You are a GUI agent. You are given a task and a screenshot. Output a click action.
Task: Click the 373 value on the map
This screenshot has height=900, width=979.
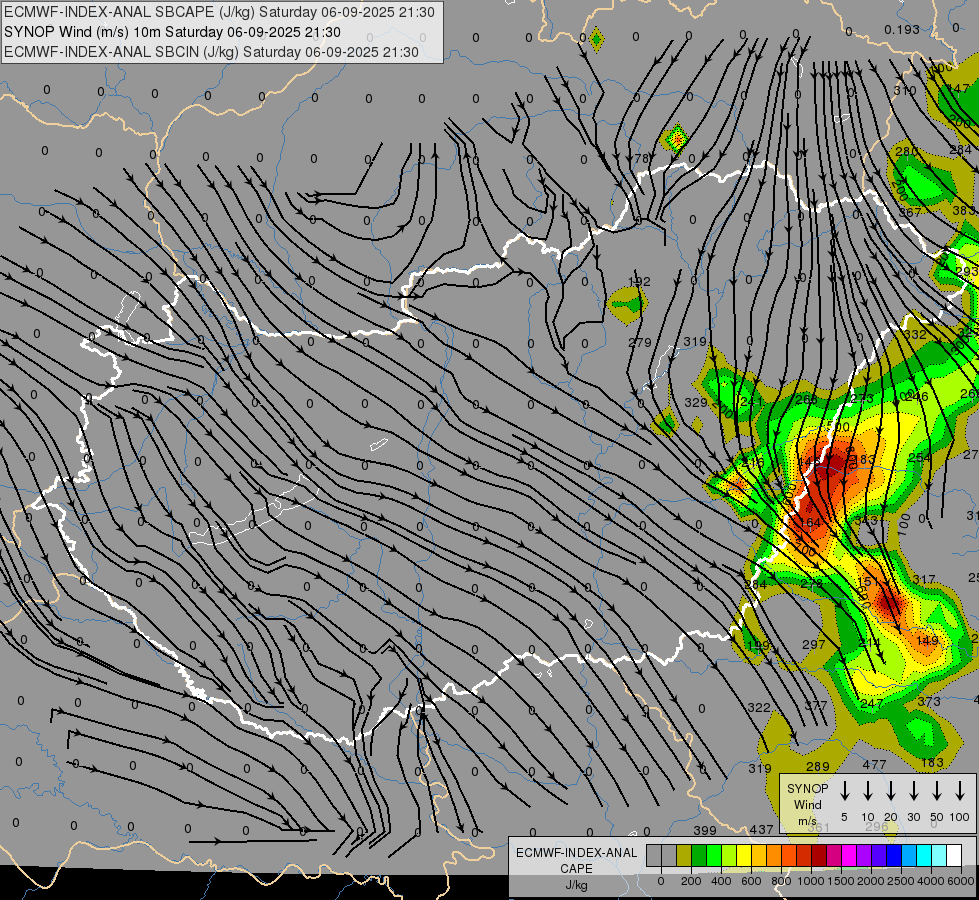[x=928, y=701]
